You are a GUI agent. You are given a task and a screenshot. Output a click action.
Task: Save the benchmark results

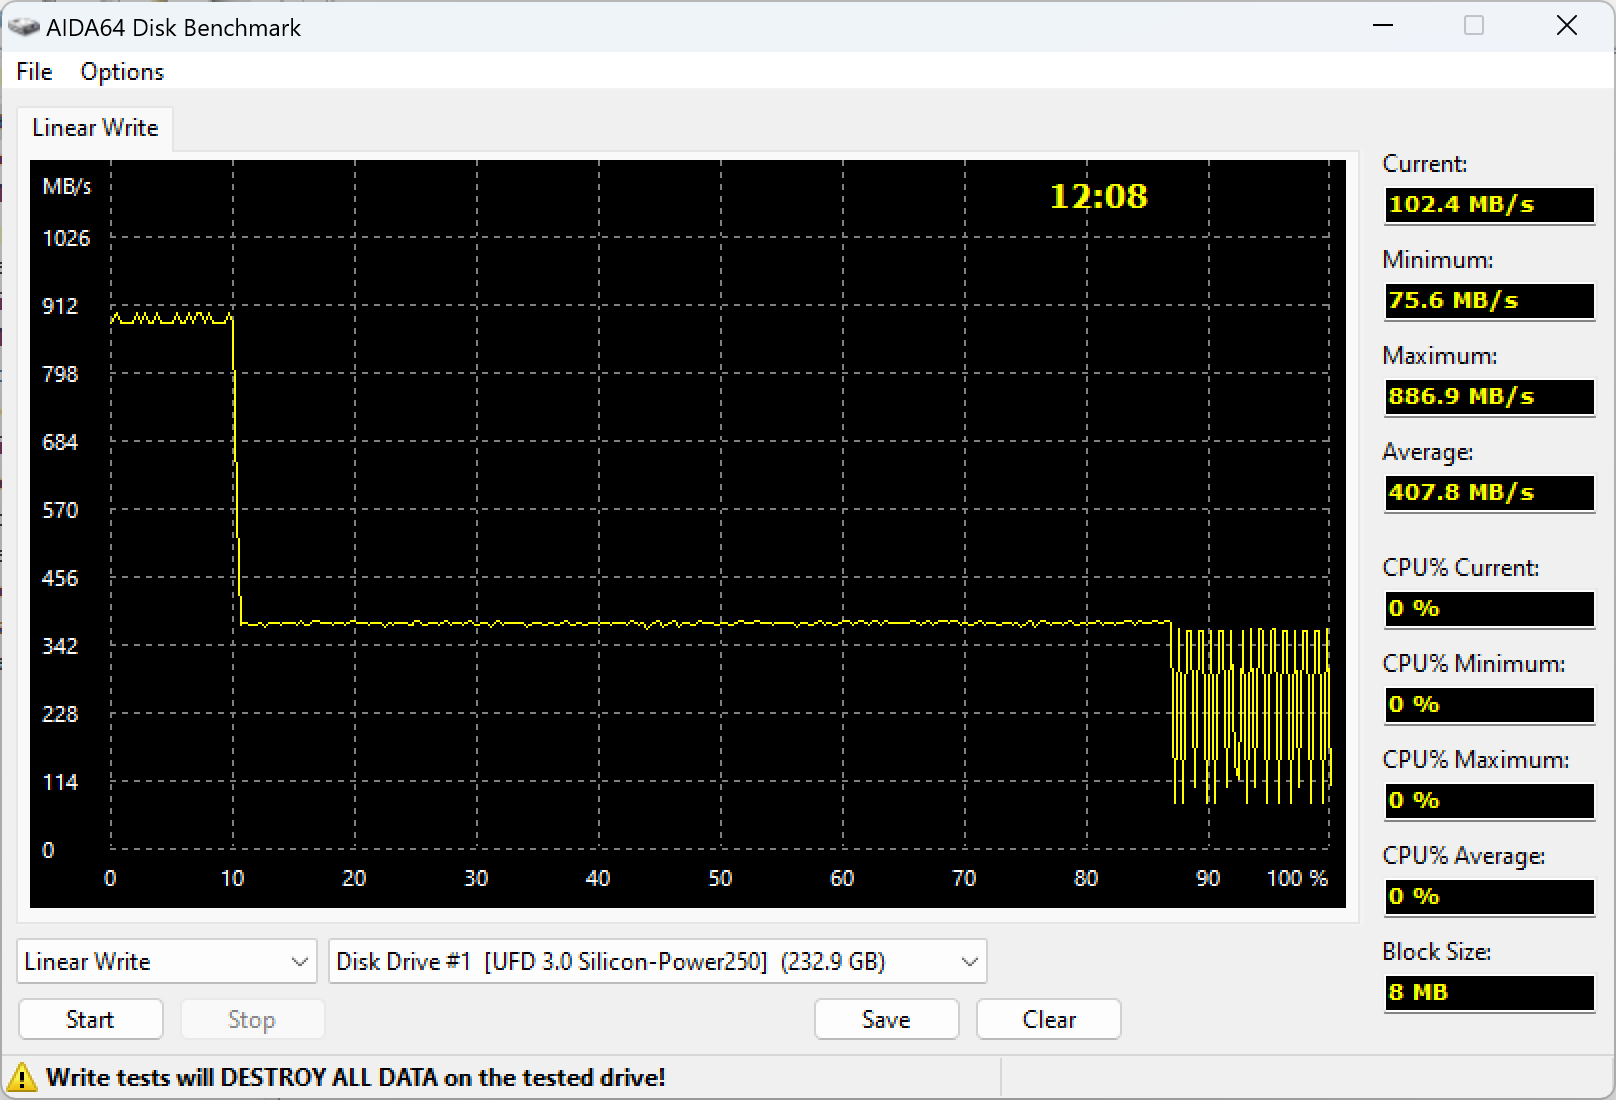click(886, 1019)
